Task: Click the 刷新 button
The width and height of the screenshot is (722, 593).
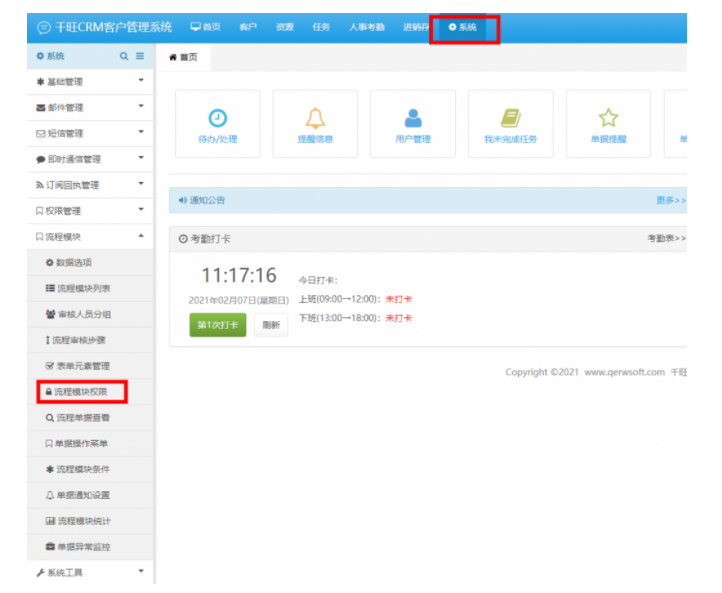Action: click(271, 325)
